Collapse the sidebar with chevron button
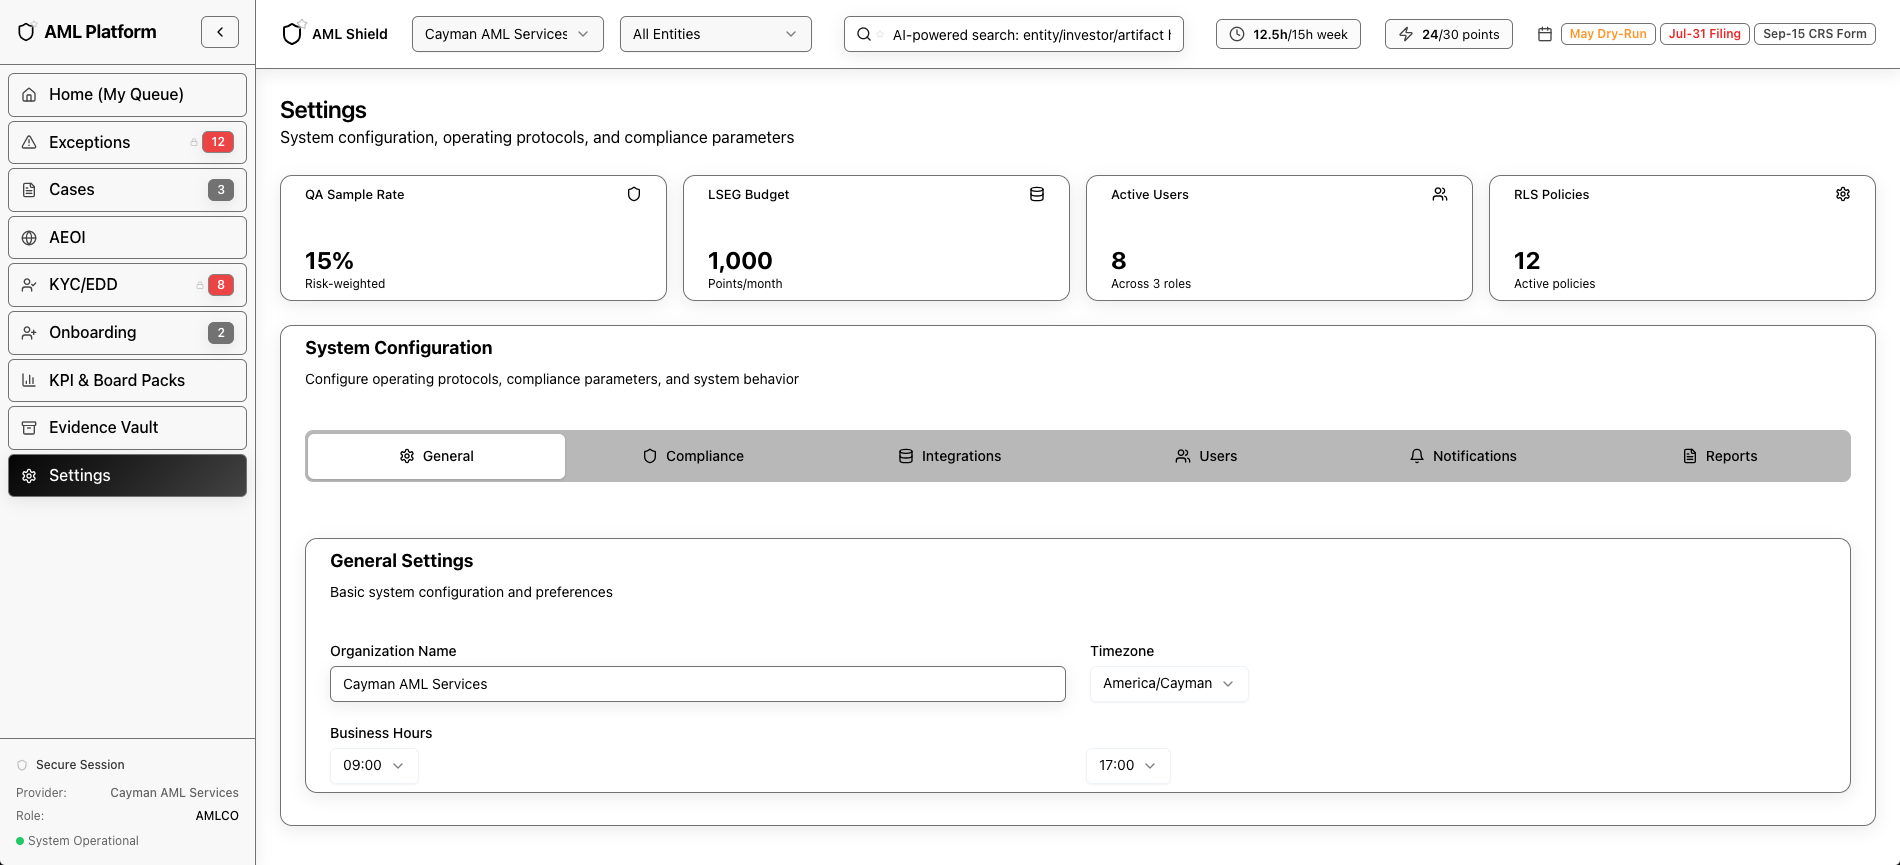This screenshot has height=865, width=1900. [x=220, y=32]
